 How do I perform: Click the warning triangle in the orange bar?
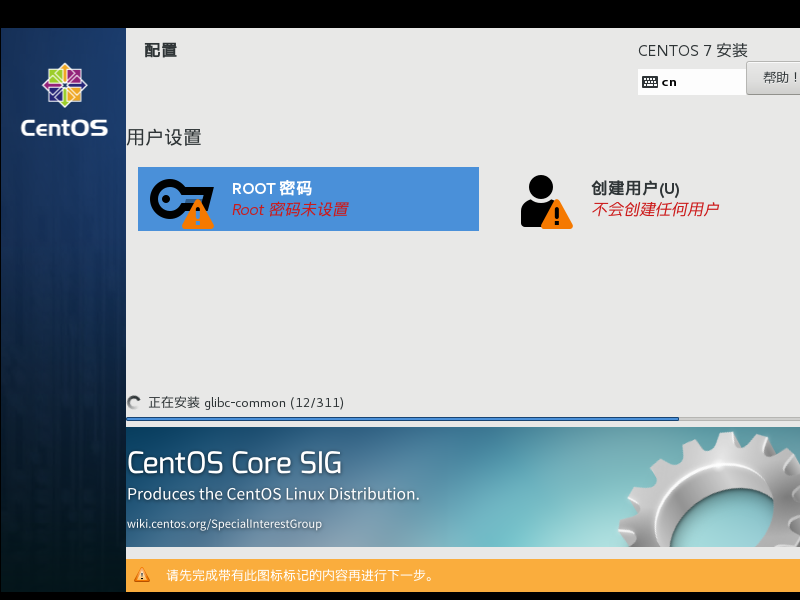pos(142,575)
